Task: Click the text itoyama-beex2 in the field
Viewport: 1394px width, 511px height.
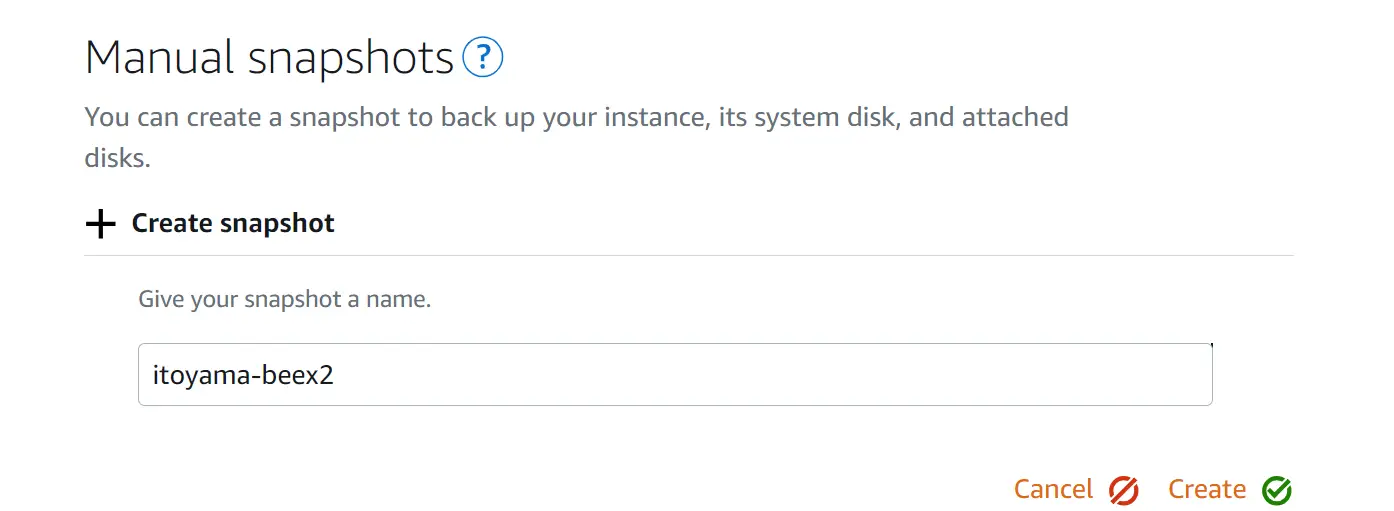Action: (x=242, y=376)
